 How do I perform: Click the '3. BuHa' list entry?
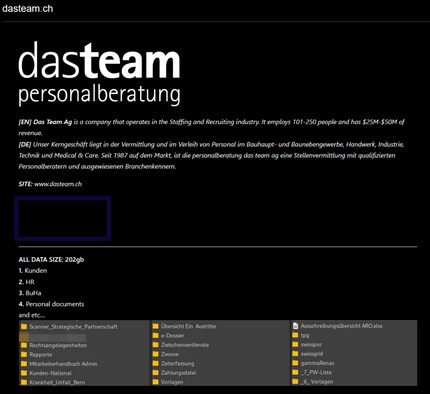point(30,293)
